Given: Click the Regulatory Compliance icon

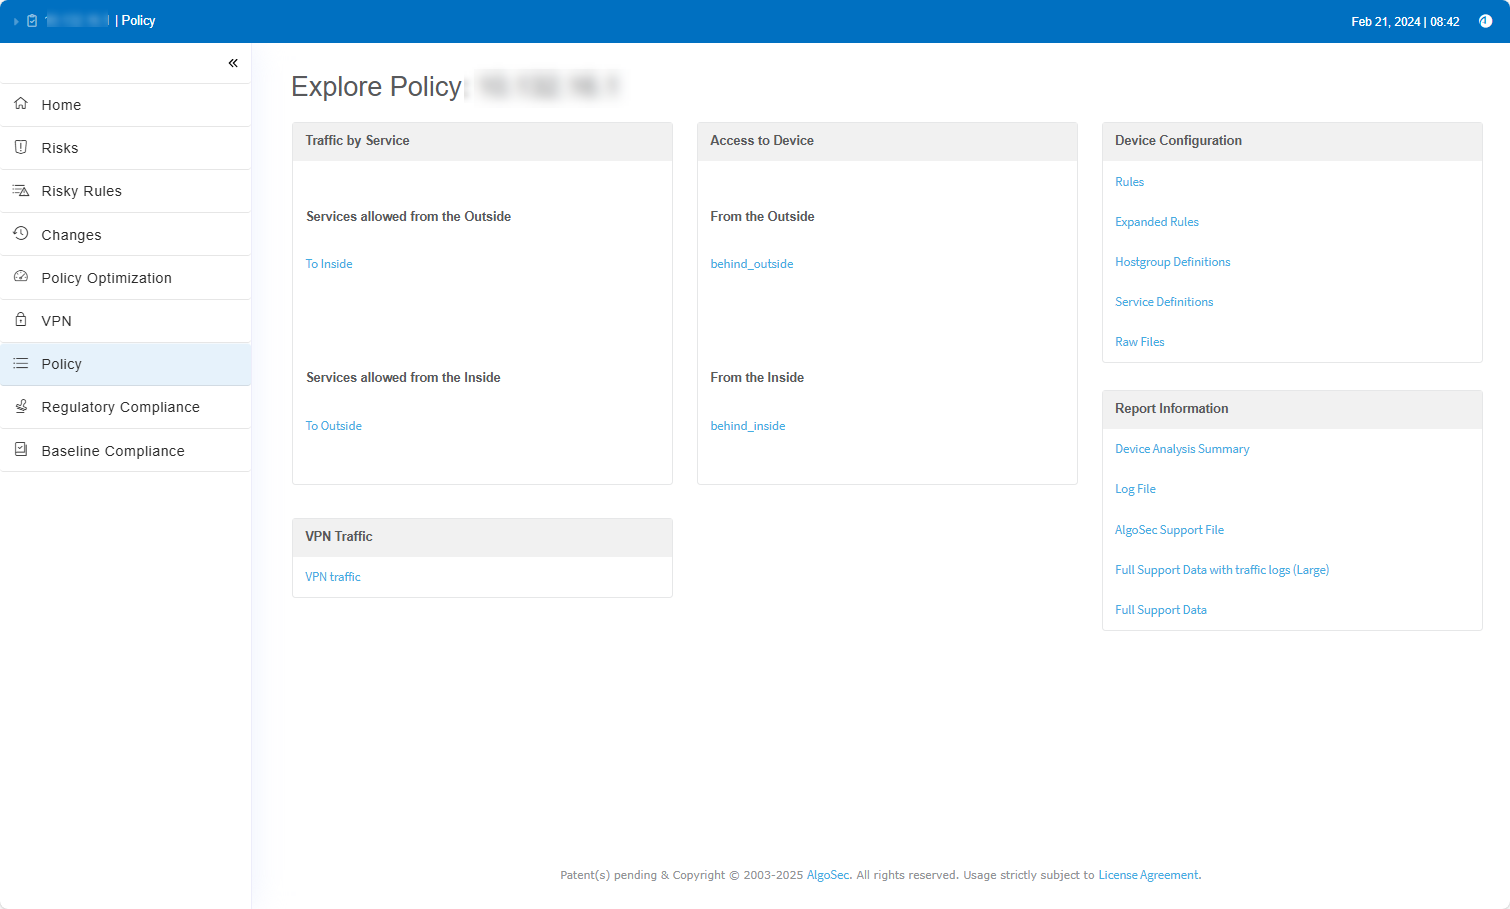Looking at the screenshot, I should [x=21, y=406].
